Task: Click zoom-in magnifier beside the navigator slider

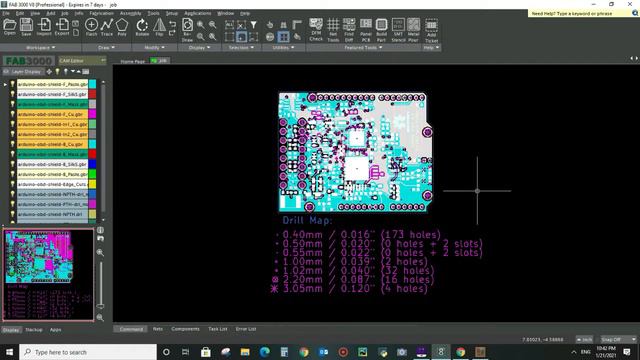Action: 100,253
